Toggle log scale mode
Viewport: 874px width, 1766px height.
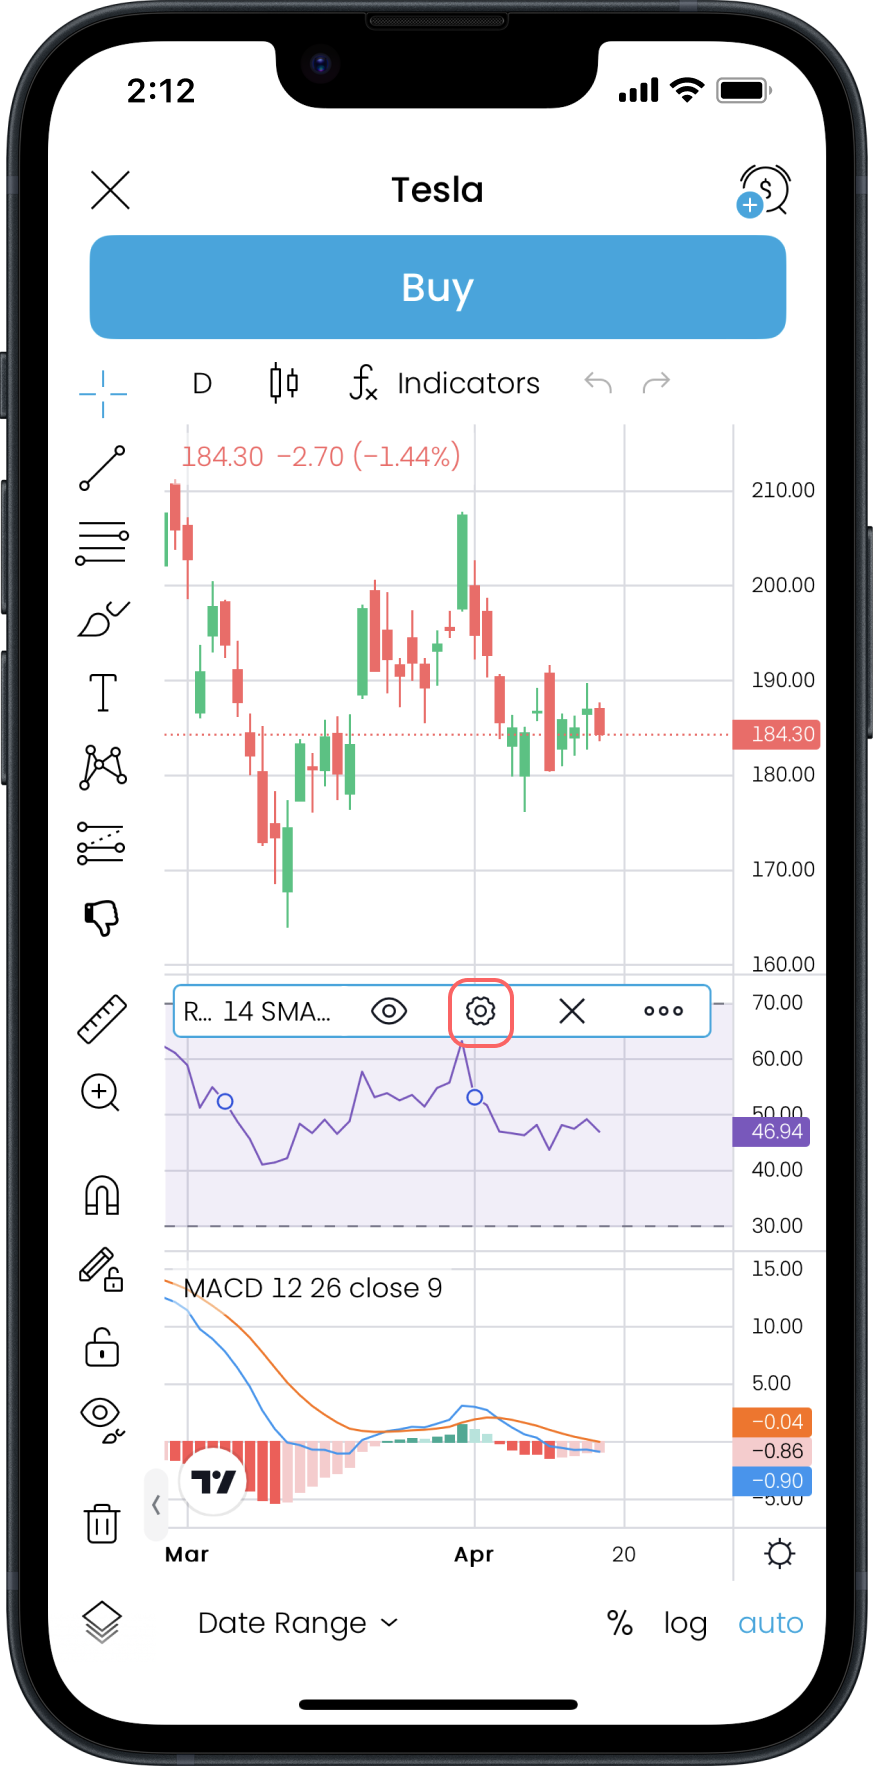pos(685,1624)
